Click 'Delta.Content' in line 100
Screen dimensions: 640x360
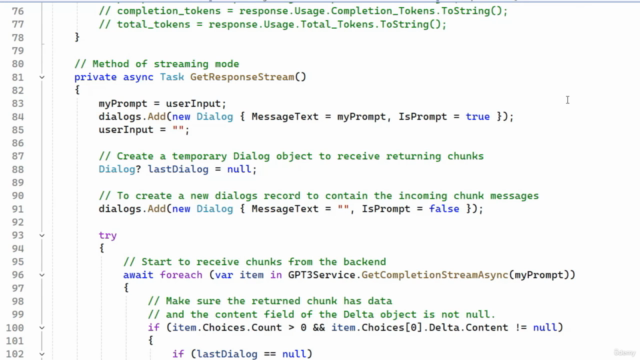point(469,328)
